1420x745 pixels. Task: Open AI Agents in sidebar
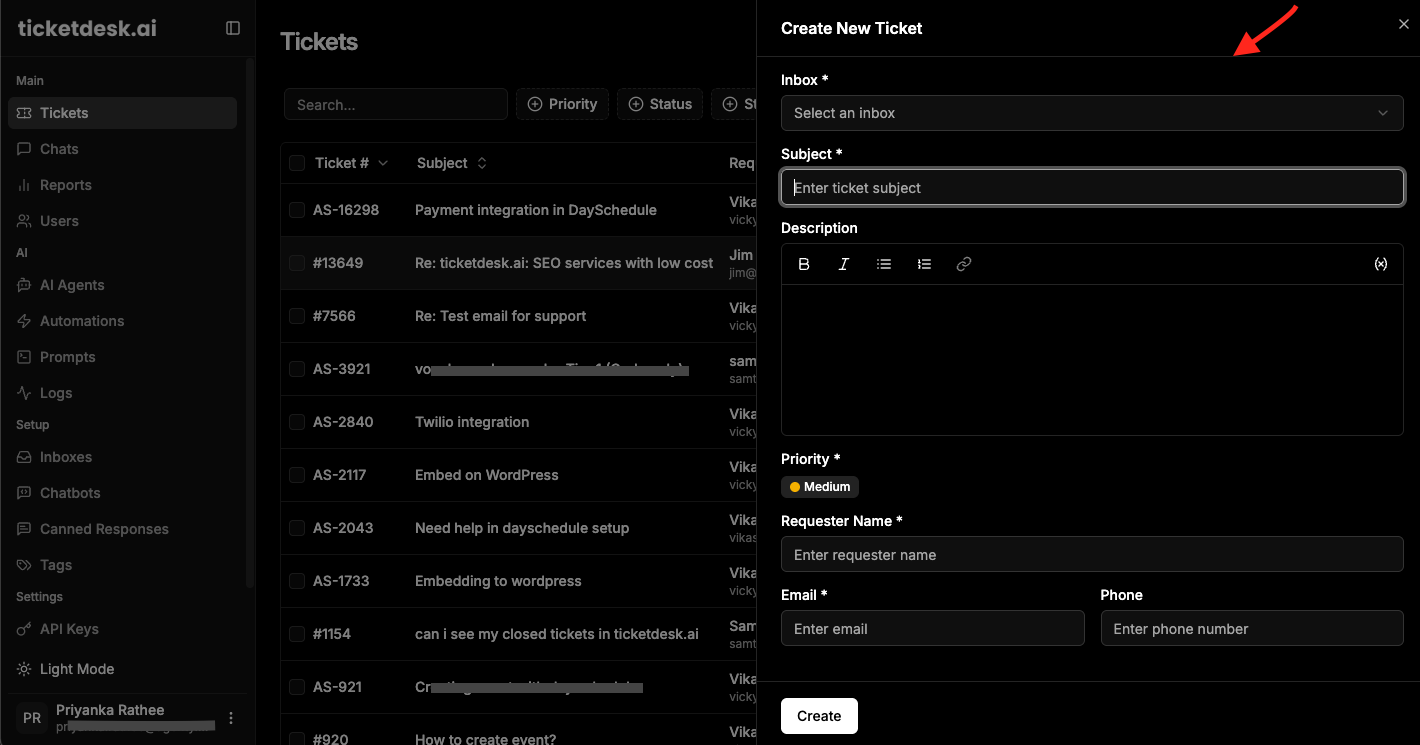[72, 285]
